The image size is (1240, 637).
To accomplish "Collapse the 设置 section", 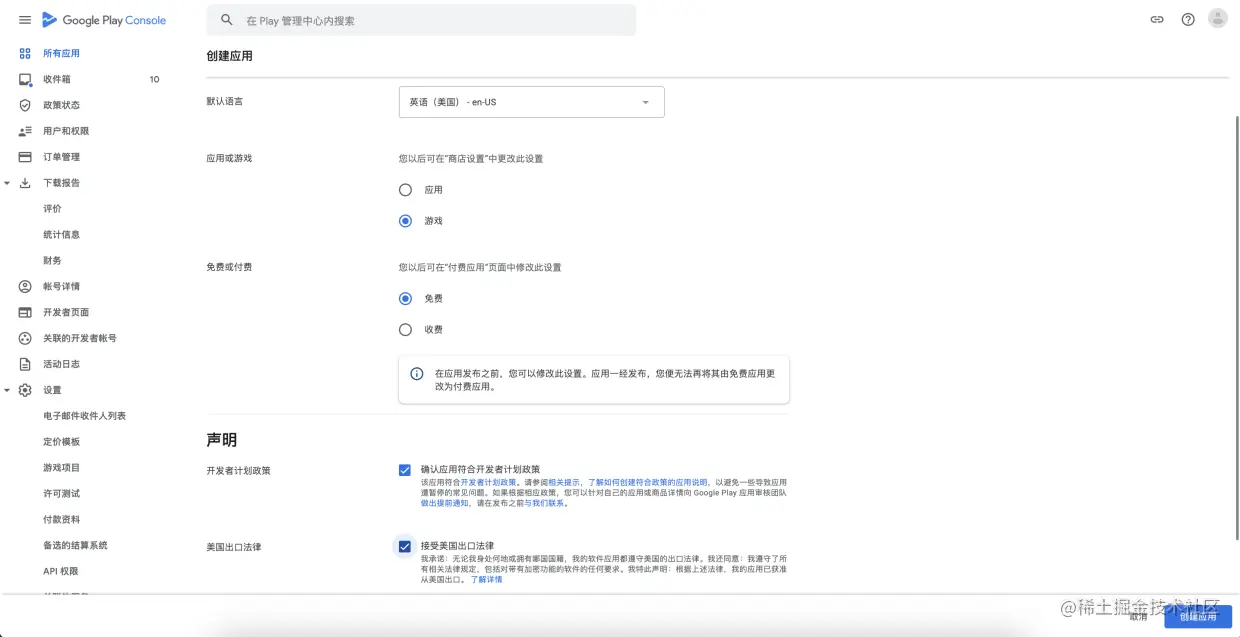I will (x=8, y=390).
